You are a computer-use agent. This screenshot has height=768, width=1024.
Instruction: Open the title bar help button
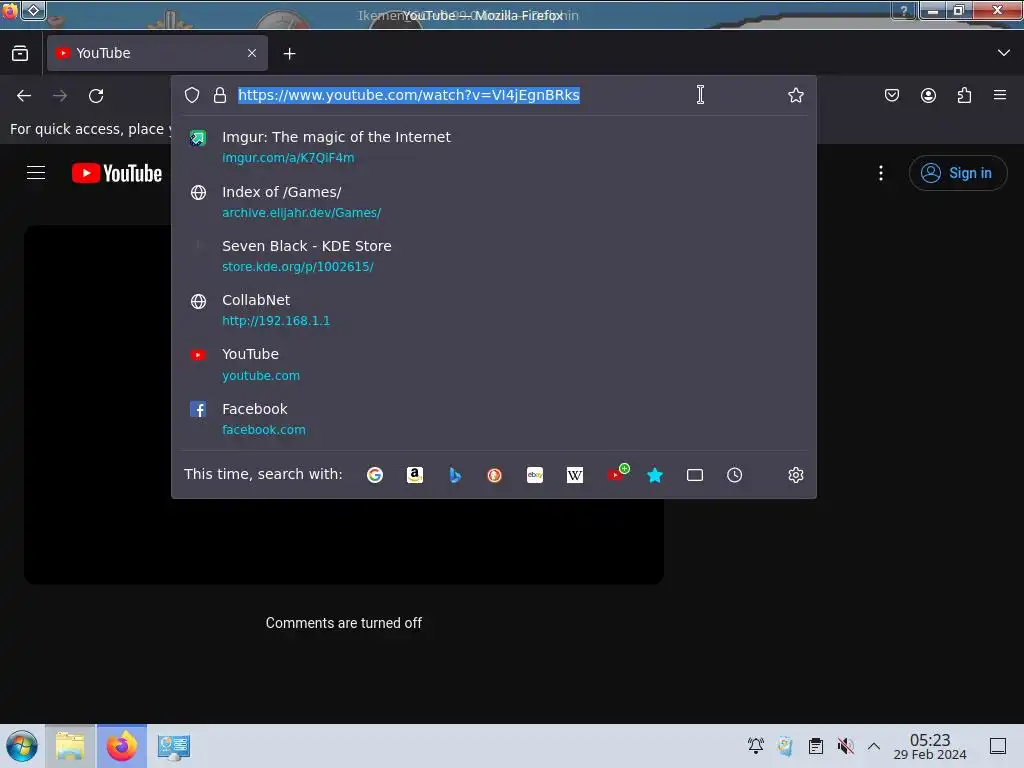click(x=904, y=10)
